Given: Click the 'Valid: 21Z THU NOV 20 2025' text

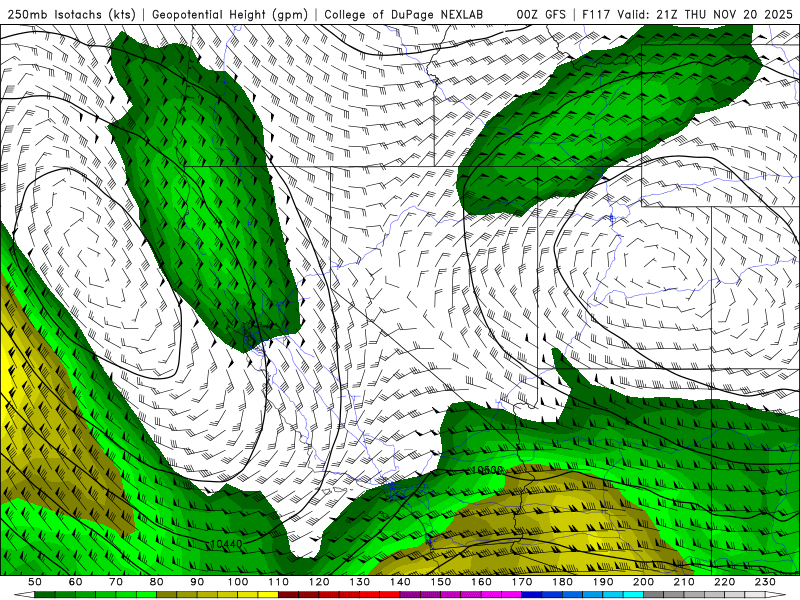Looking at the screenshot, I should pos(705,14).
